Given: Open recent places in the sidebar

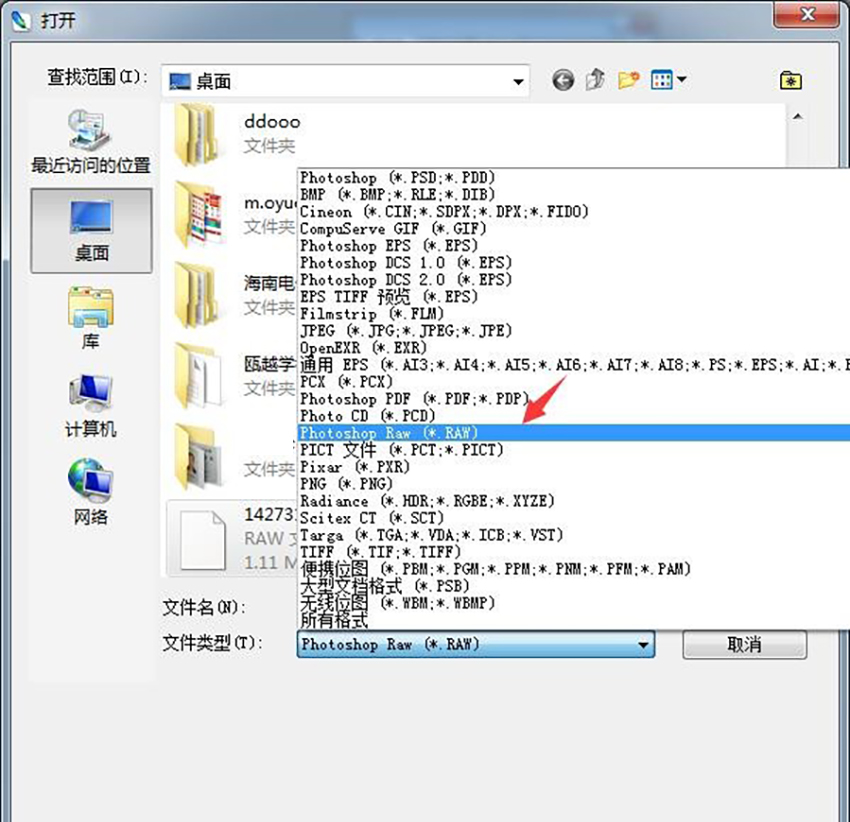Looking at the screenshot, I should pos(91,142).
